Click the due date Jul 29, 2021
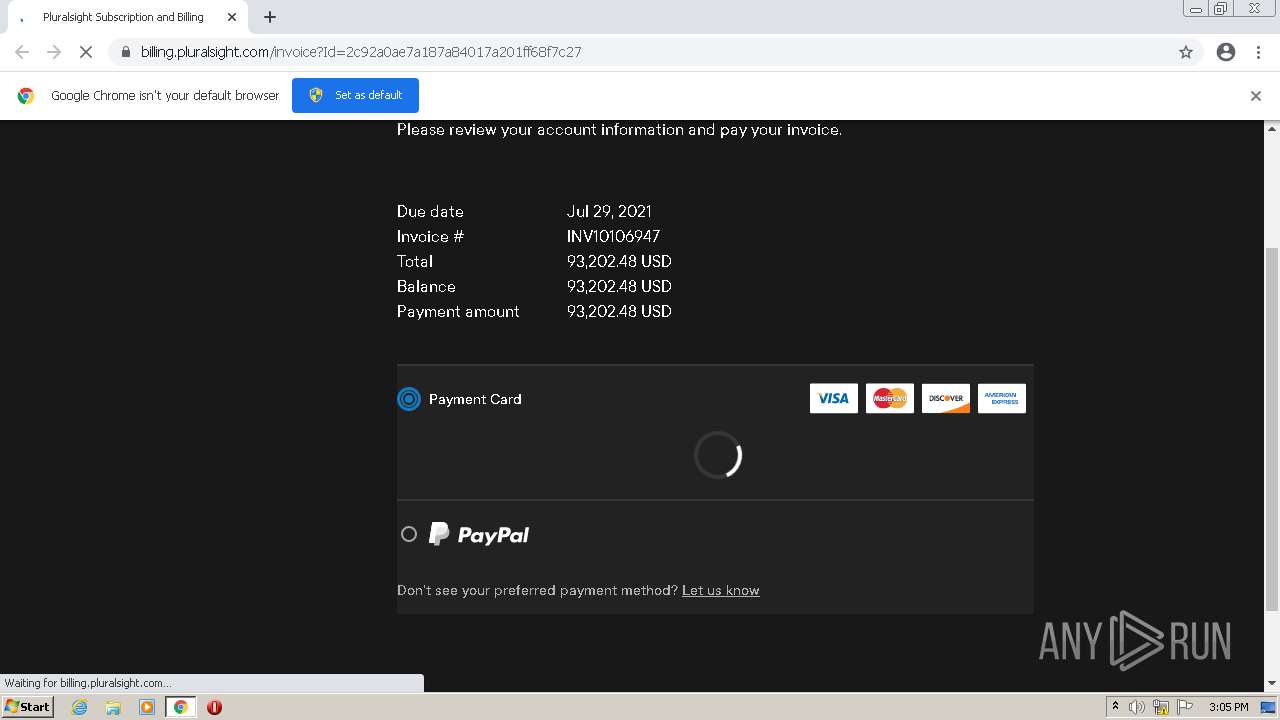This screenshot has width=1280, height=720. pos(609,211)
